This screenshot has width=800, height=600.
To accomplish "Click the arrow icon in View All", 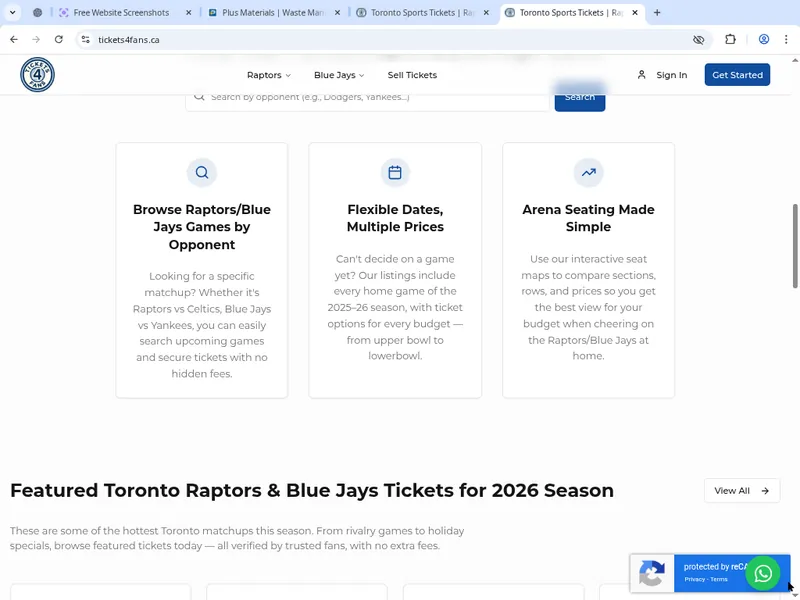I will pos(765,491).
